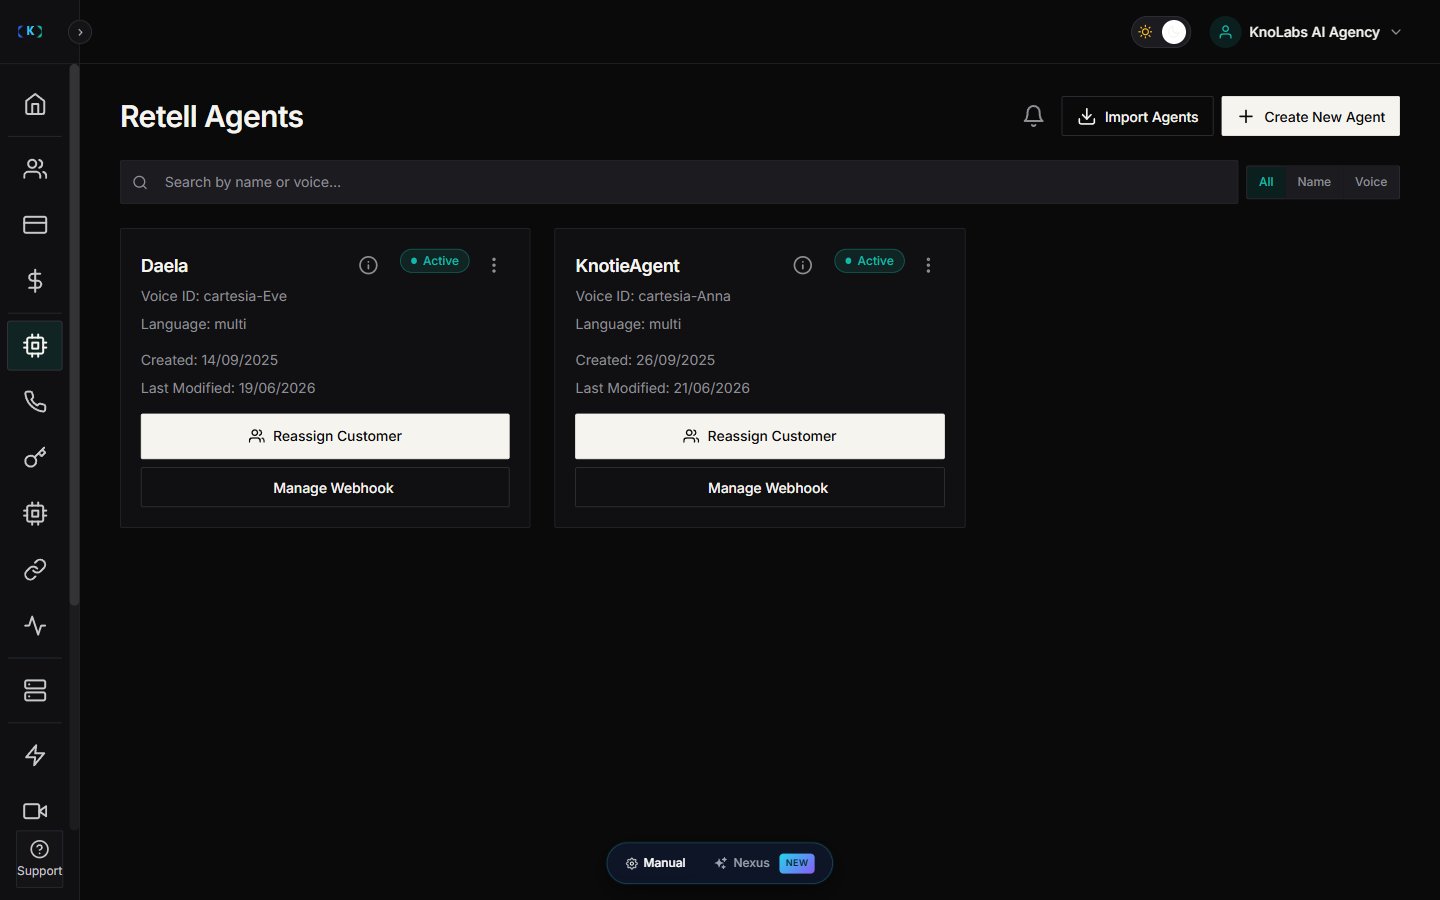Viewport: 1440px width, 900px height.
Task: Open the three-dot menu on Daela card
Action: click(494, 265)
